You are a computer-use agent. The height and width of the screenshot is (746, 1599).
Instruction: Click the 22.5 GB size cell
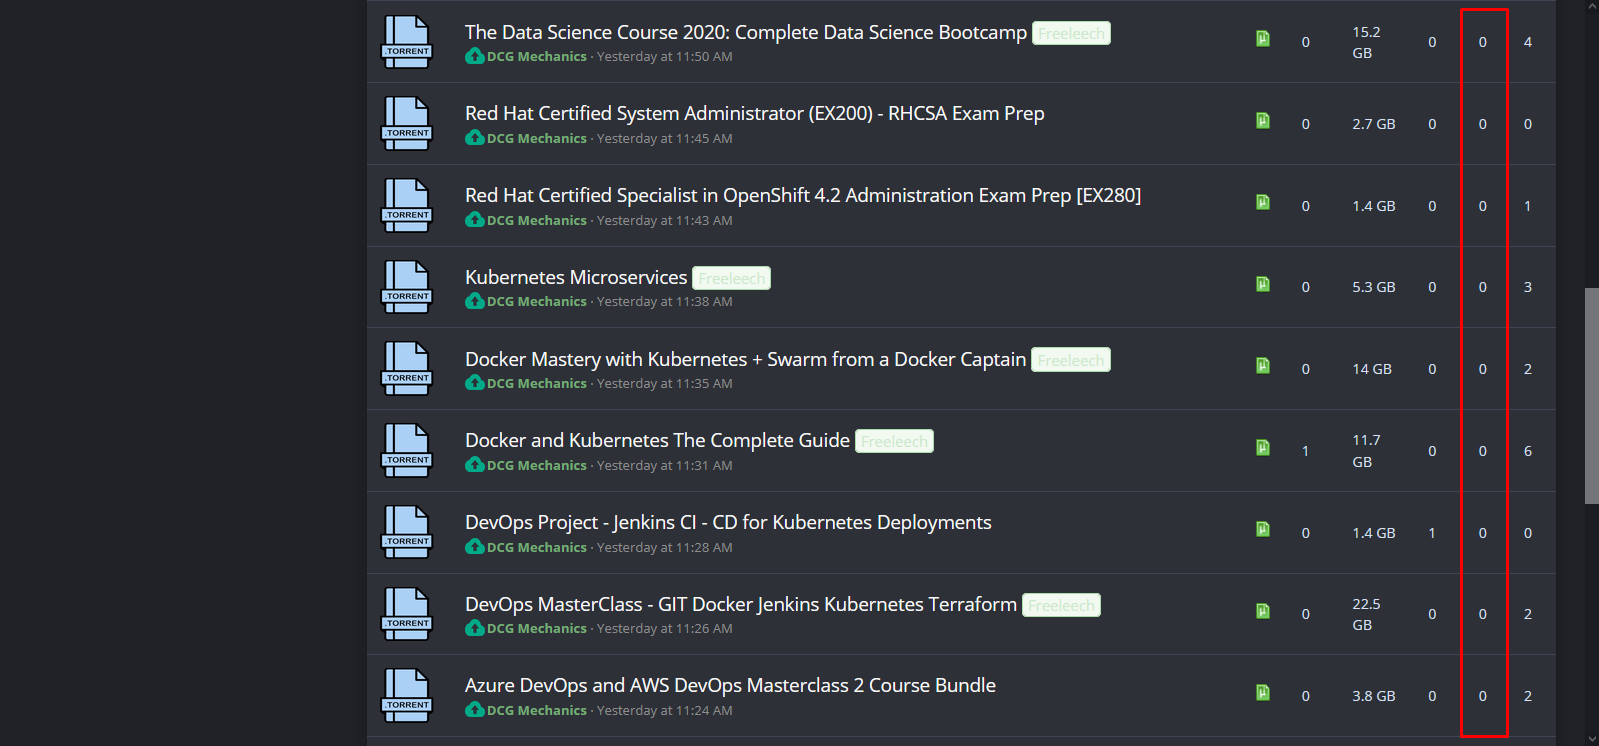tap(1367, 614)
